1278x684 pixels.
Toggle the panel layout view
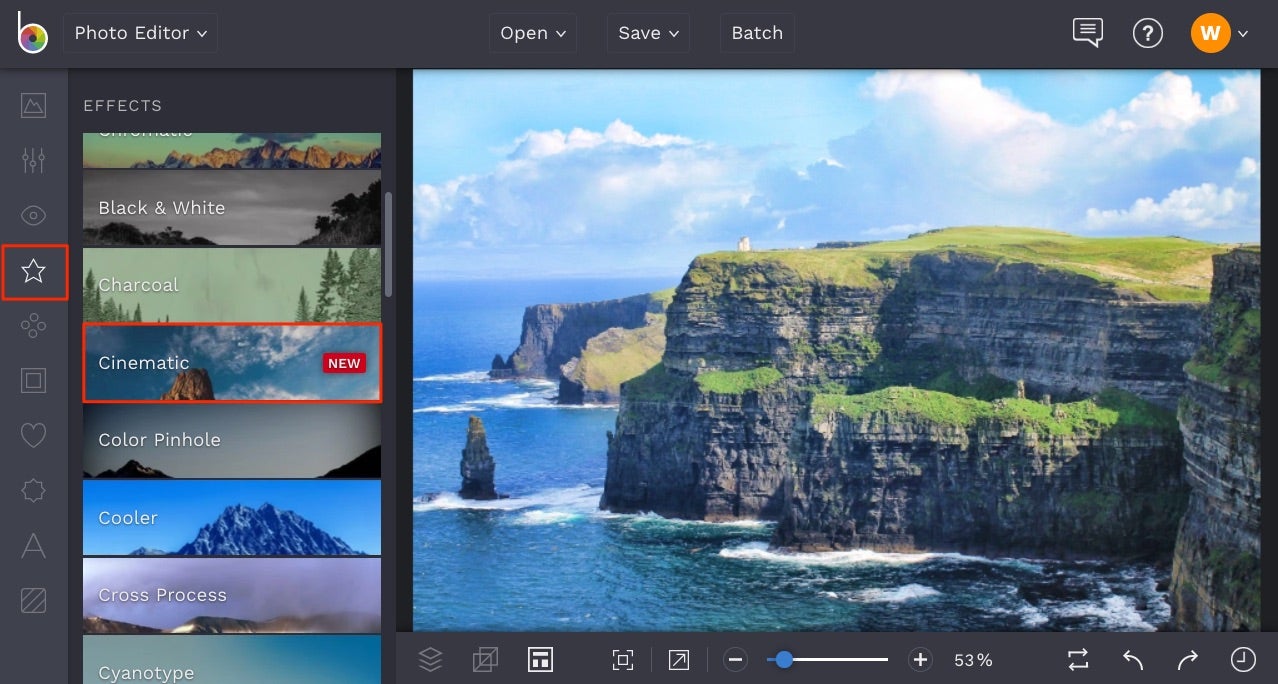point(540,659)
